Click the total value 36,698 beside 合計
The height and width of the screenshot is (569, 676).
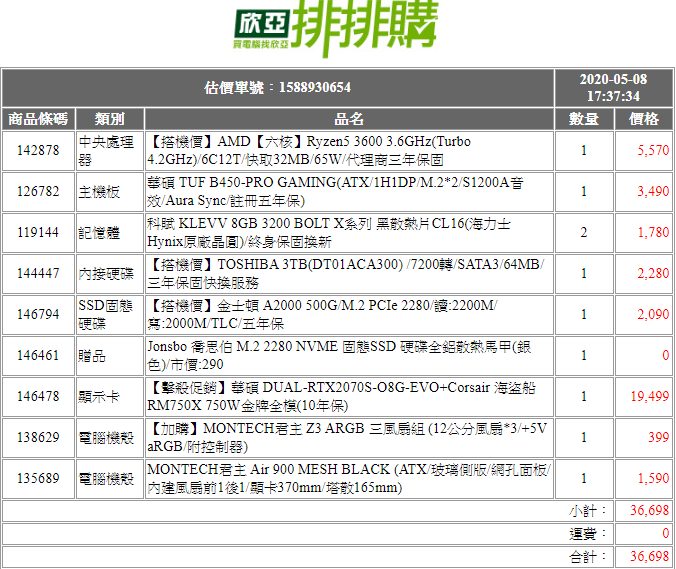tap(650, 556)
